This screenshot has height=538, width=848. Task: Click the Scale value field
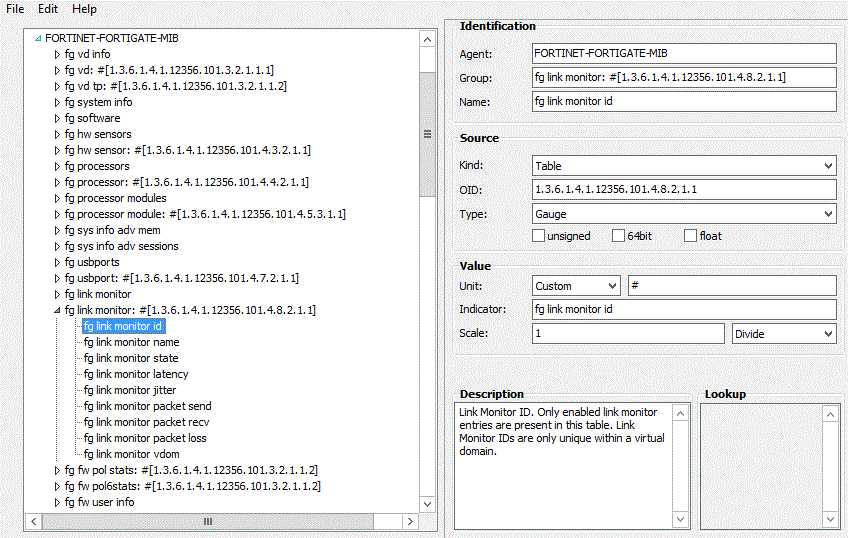click(628, 334)
